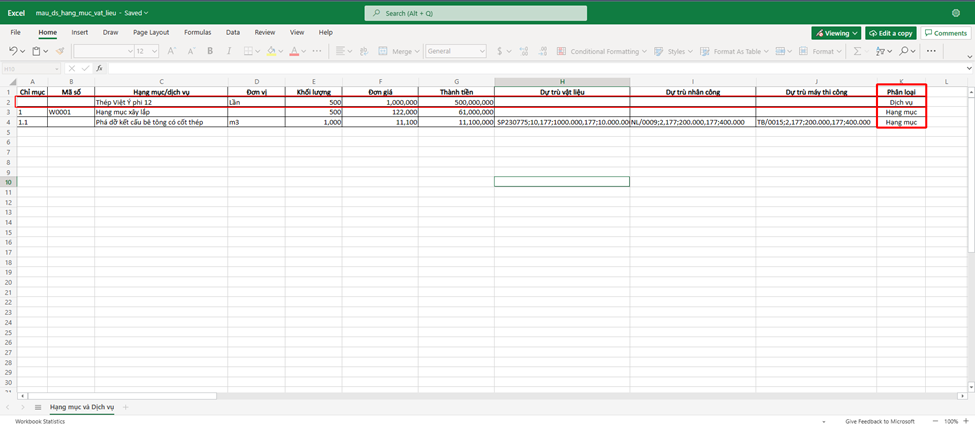Open the Comments pane button
The width and height of the screenshot is (975, 426).
[x=945, y=33]
